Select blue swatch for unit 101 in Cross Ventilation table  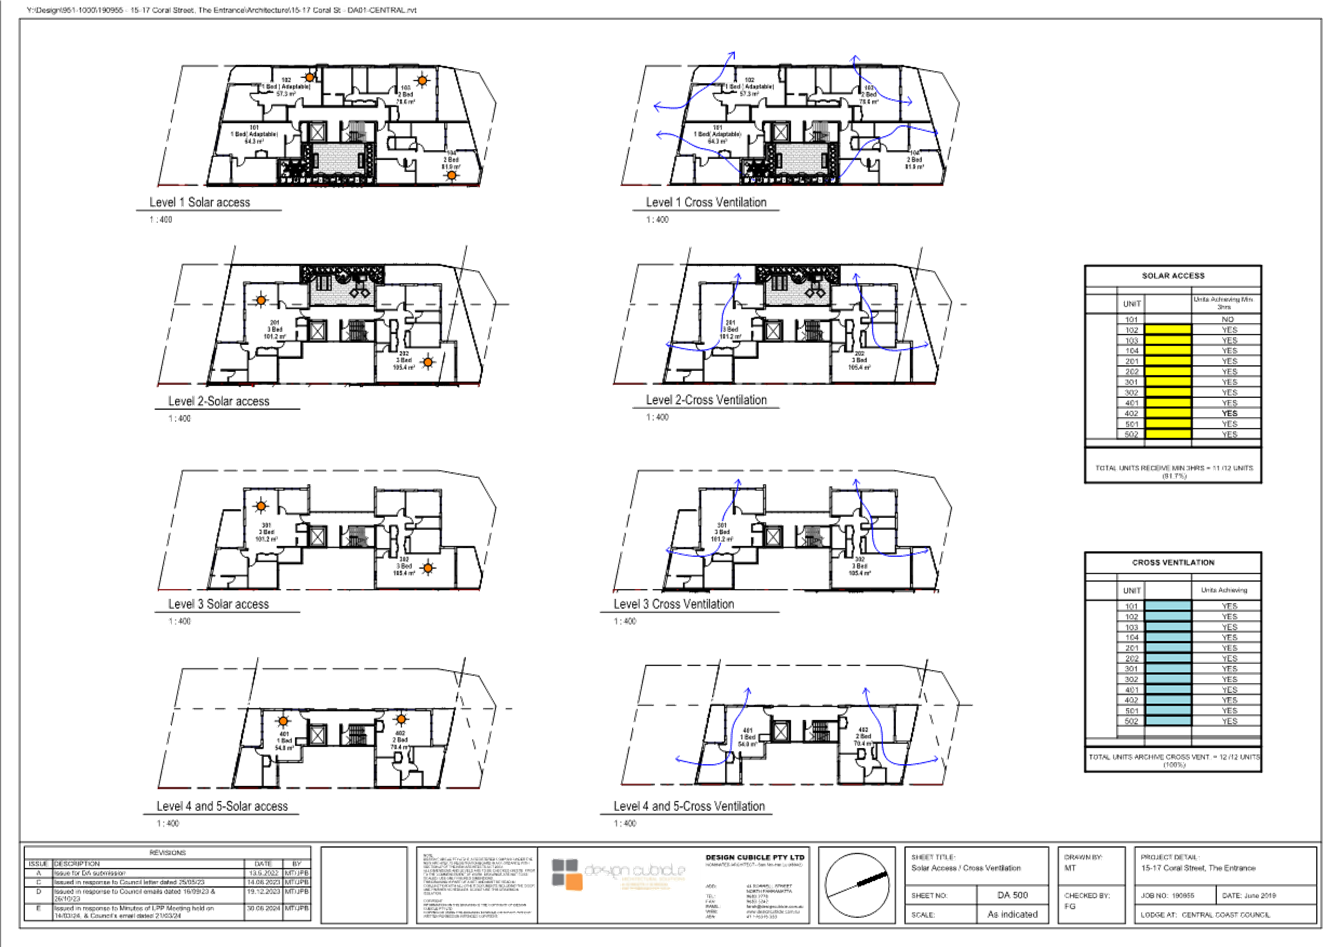[1168, 606]
